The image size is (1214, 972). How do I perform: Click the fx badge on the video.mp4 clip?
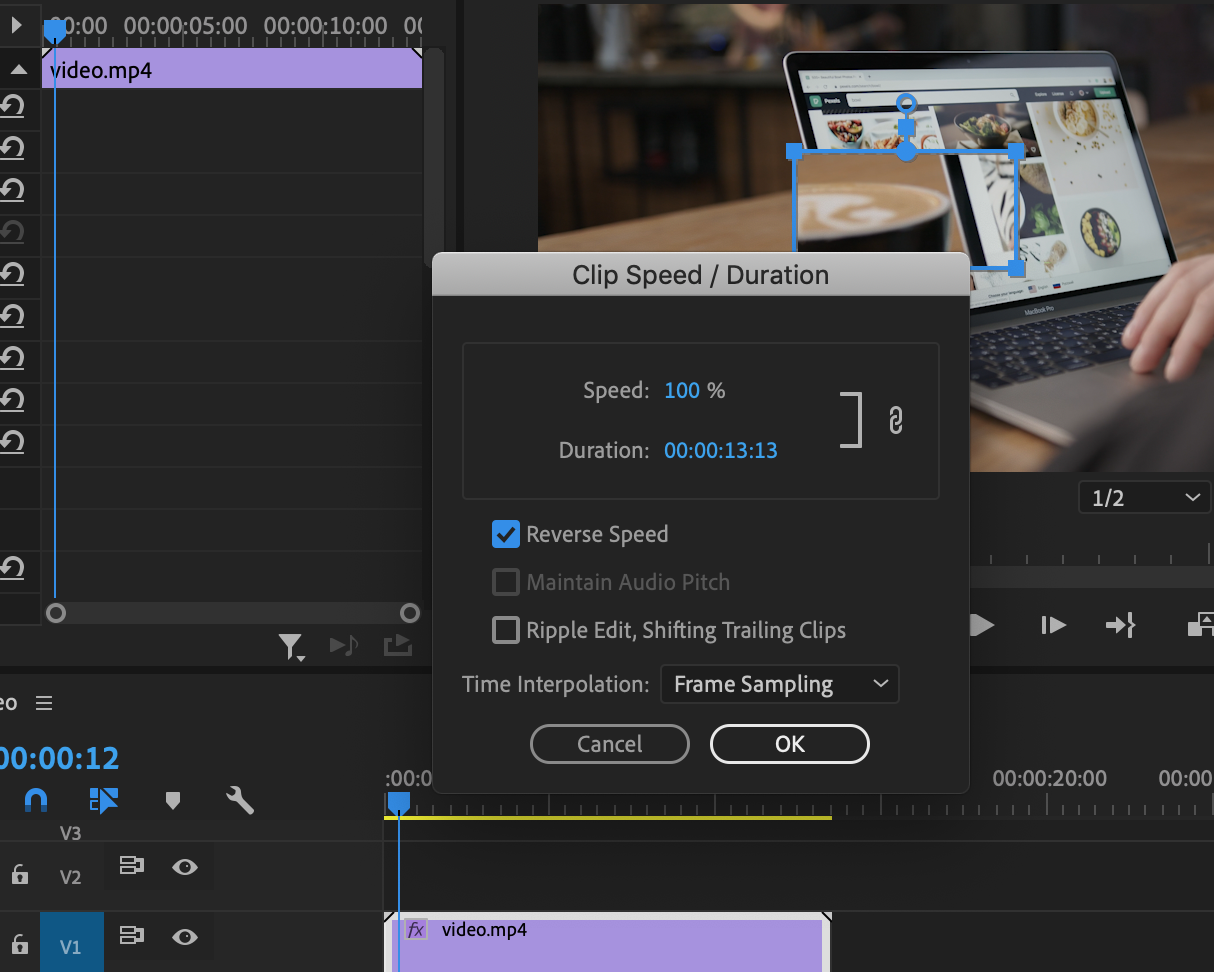pyautogui.click(x=417, y=929)
